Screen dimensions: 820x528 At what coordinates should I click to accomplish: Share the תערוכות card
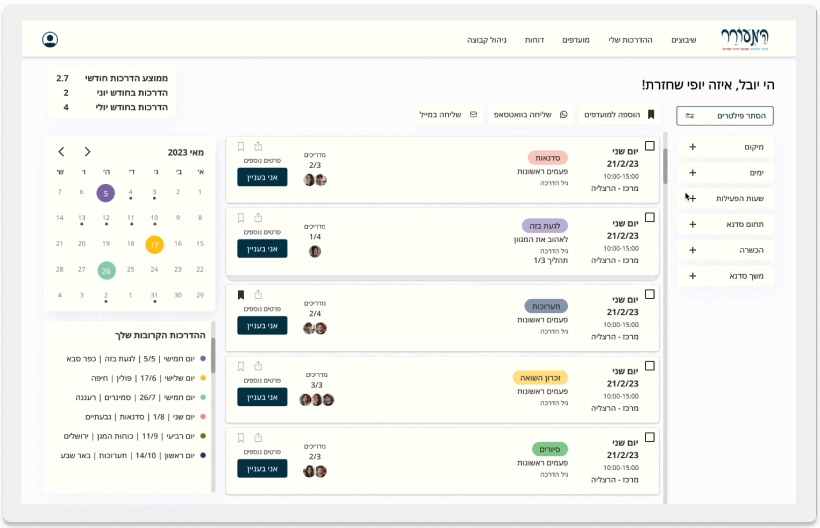[258, 295]
